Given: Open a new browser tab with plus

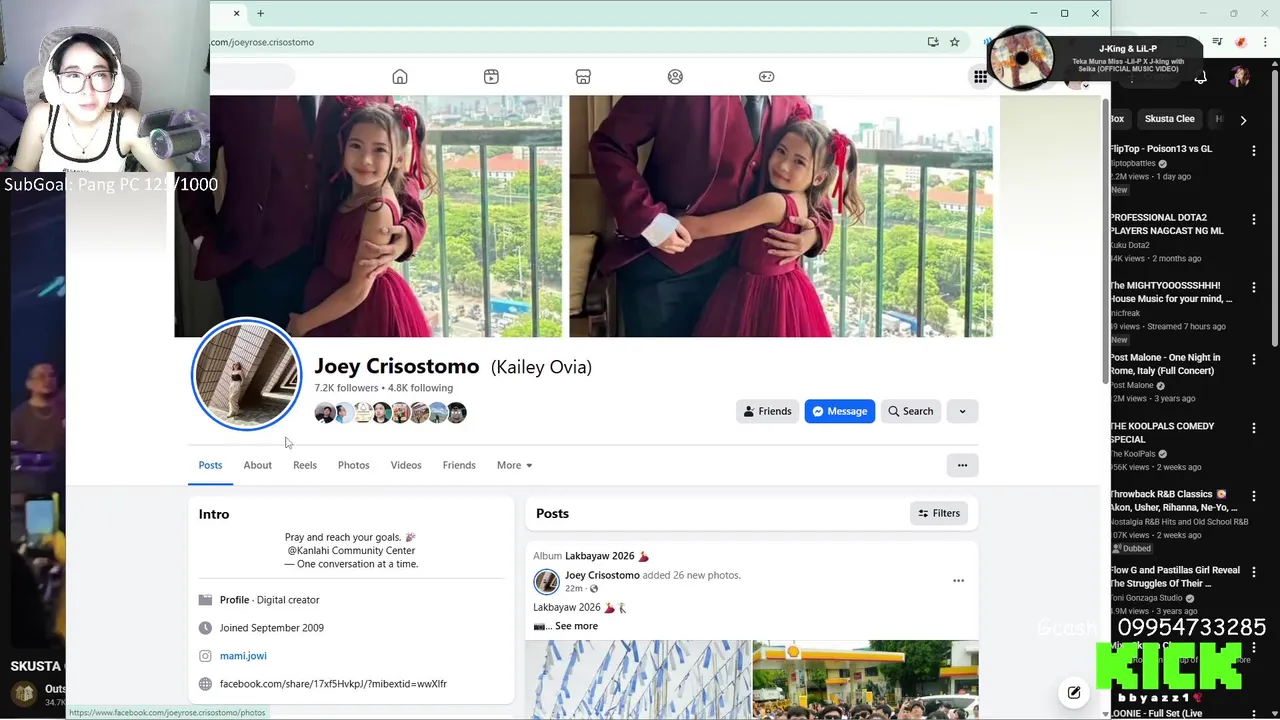Looking at the screenshot, I should coord(260,13).
